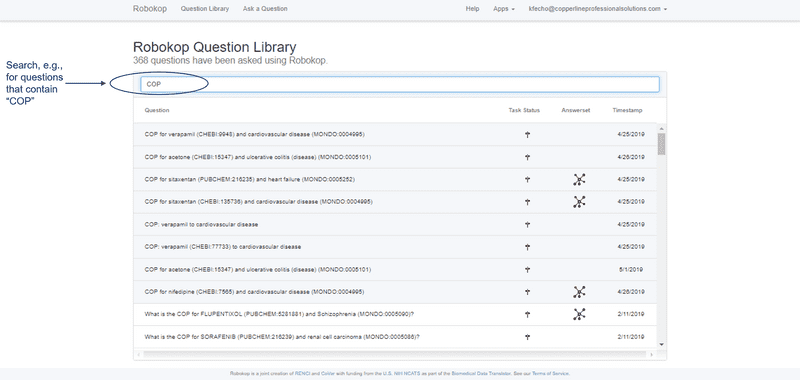Select 'COP: verapamil to cardiovascular disease' question
This screenshot has height=380, width=800.
coord(201,224)
